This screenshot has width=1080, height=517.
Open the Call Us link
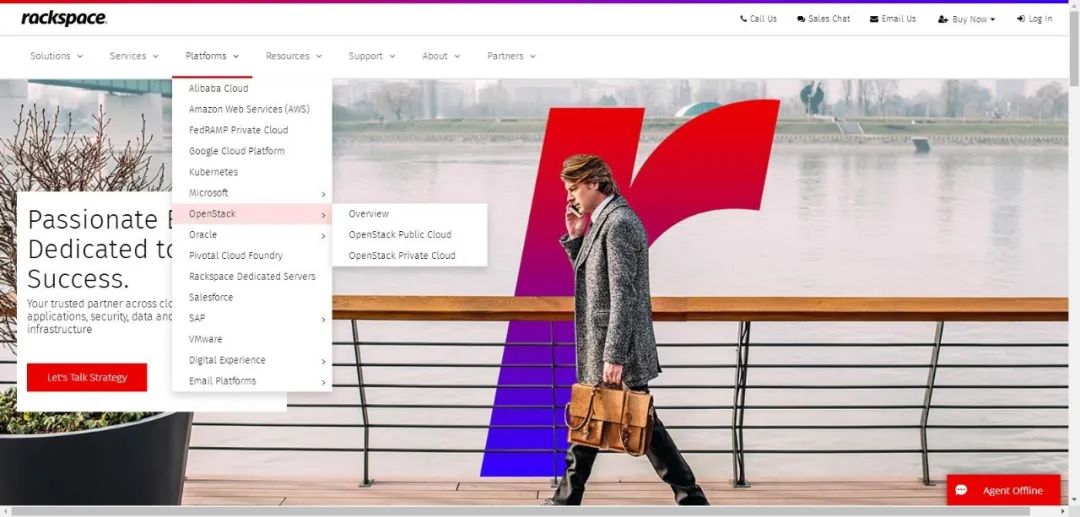pos(758,19)
